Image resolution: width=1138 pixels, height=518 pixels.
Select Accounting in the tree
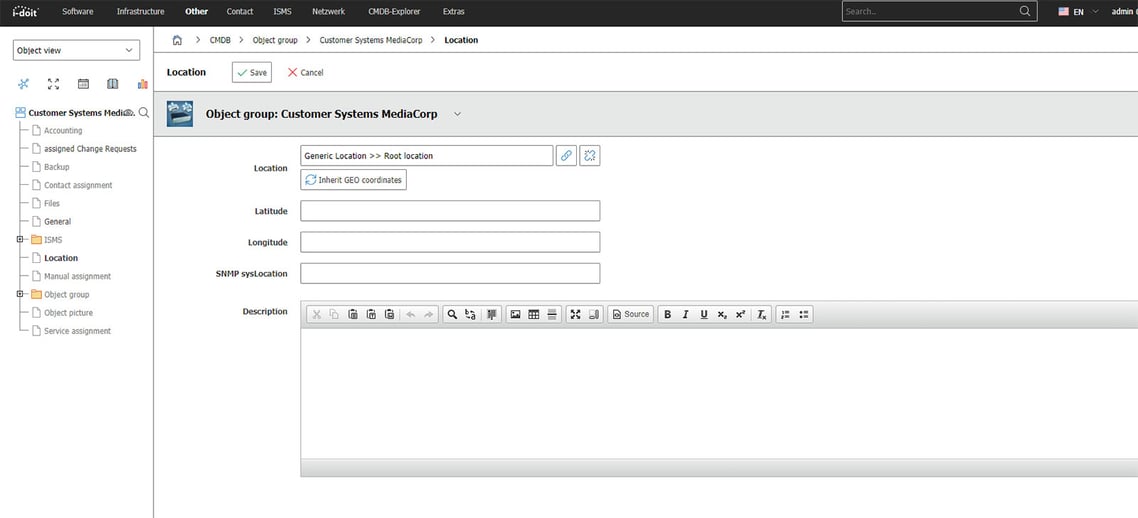point(63,131)
